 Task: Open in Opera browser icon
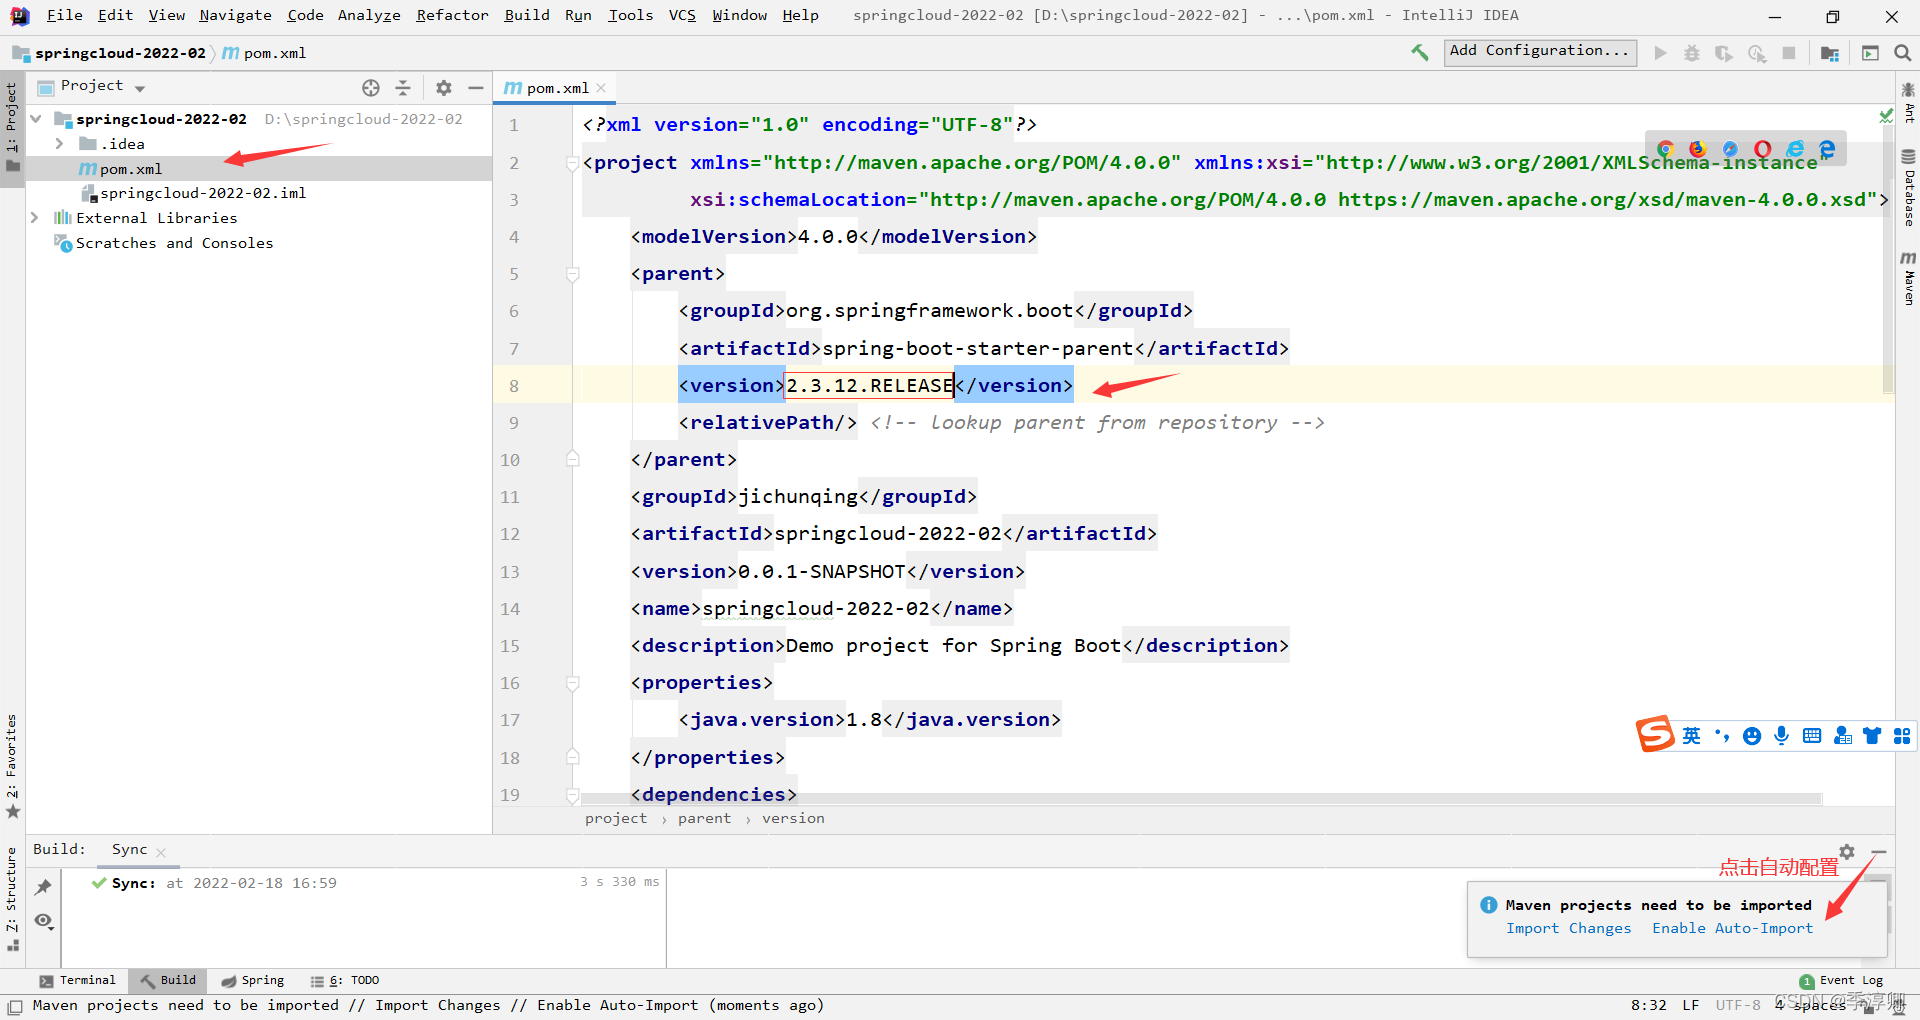click(x=1762, y=149)
